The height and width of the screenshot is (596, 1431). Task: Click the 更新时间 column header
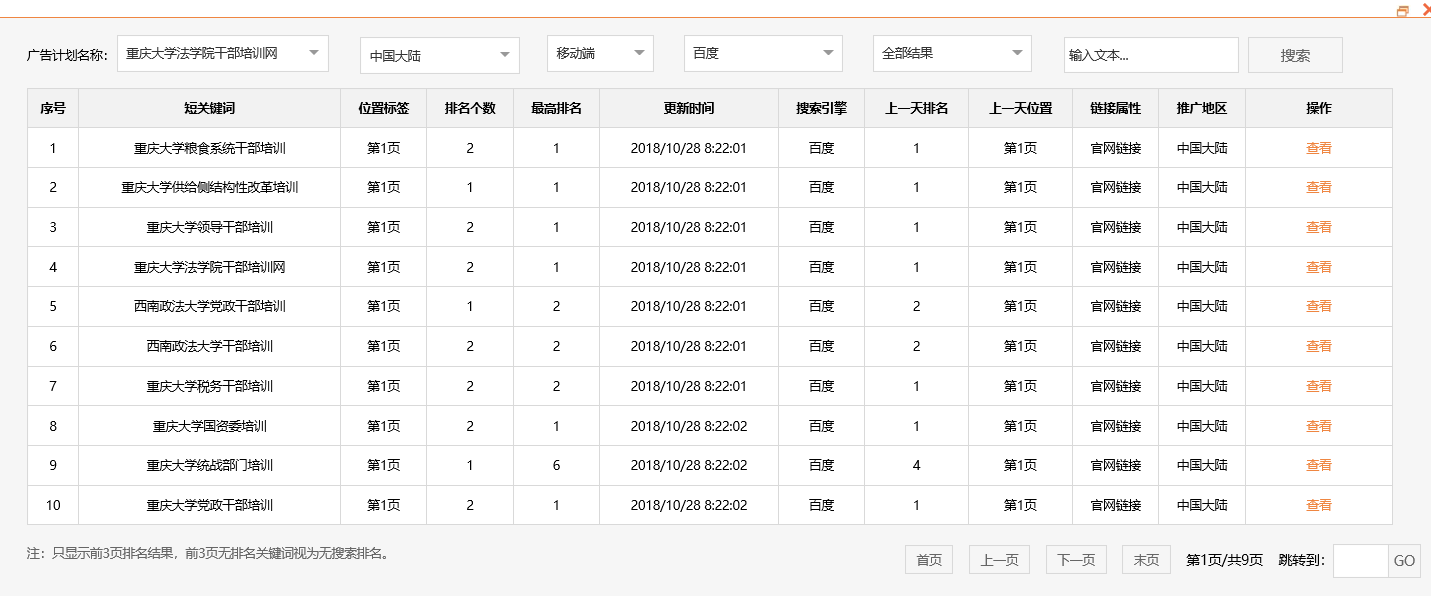pyautogui.click(x=688, y=108)
